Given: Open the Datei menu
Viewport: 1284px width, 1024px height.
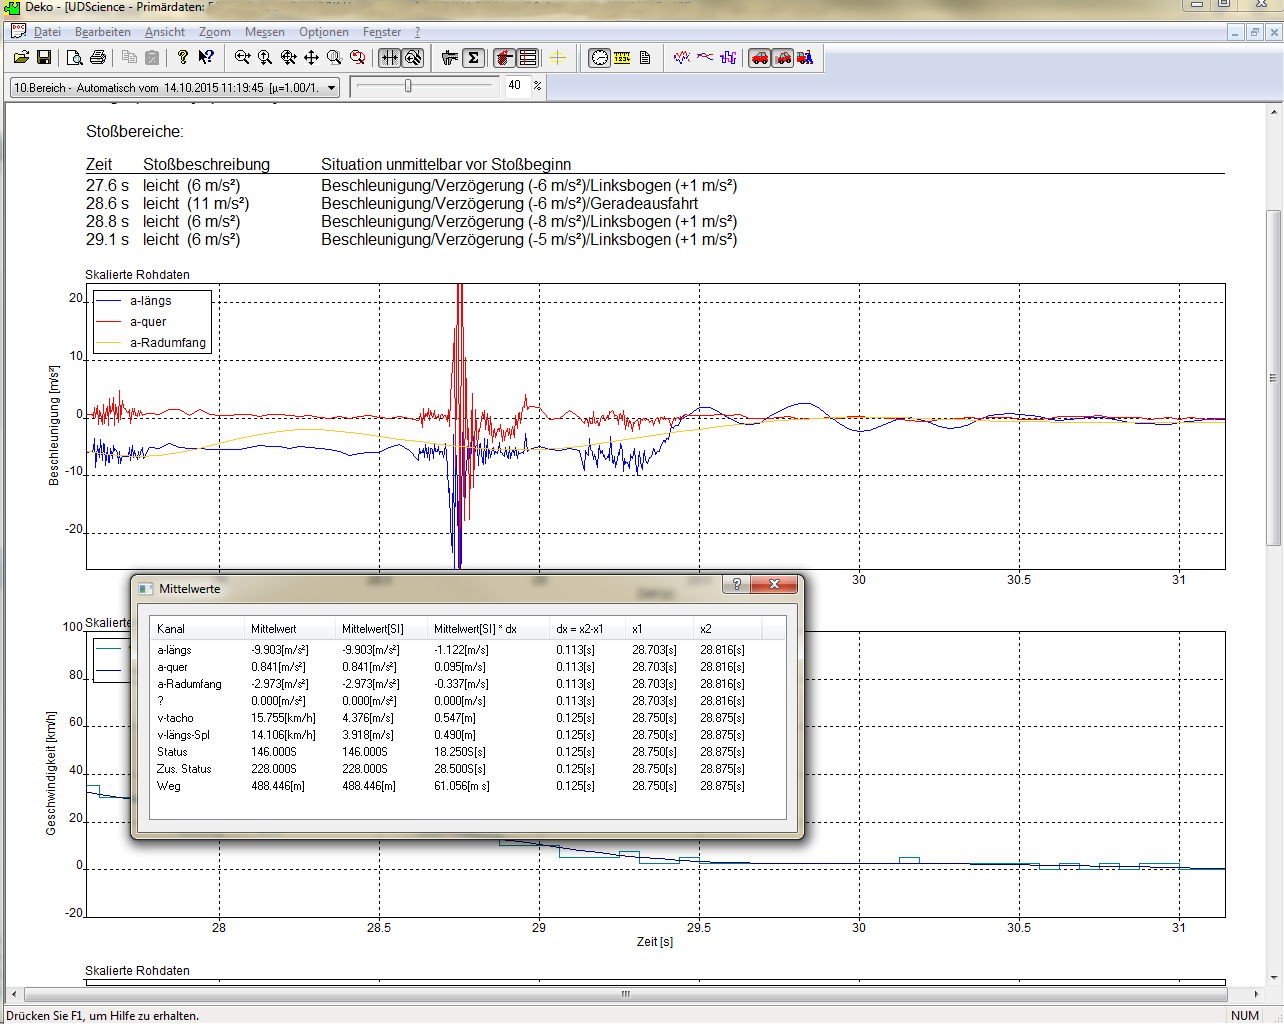Looking at the screenshot, I should 47,32.
